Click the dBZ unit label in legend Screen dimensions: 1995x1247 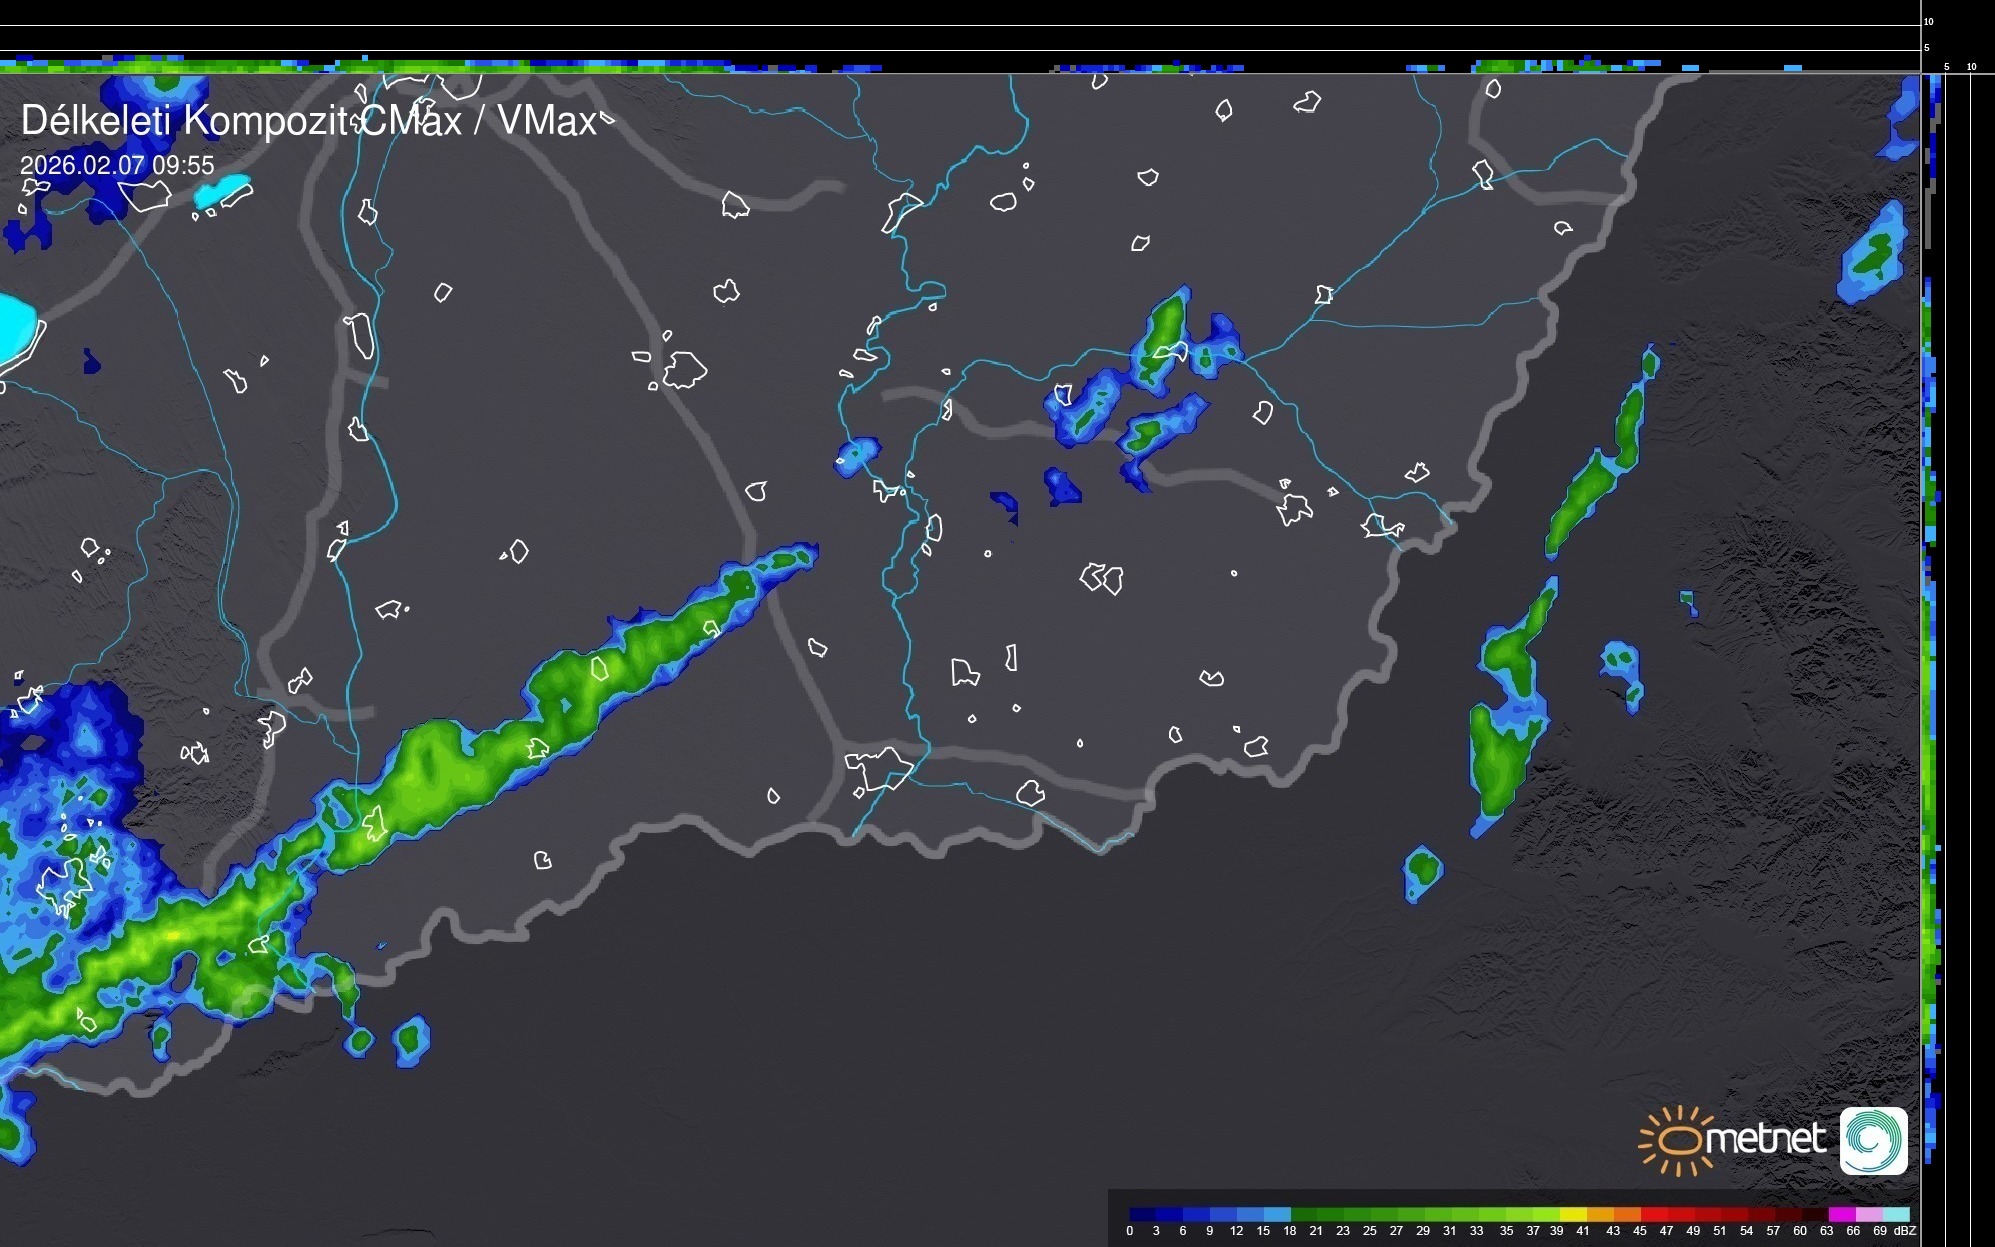pyautogui.click(x=1905, y=1231)
